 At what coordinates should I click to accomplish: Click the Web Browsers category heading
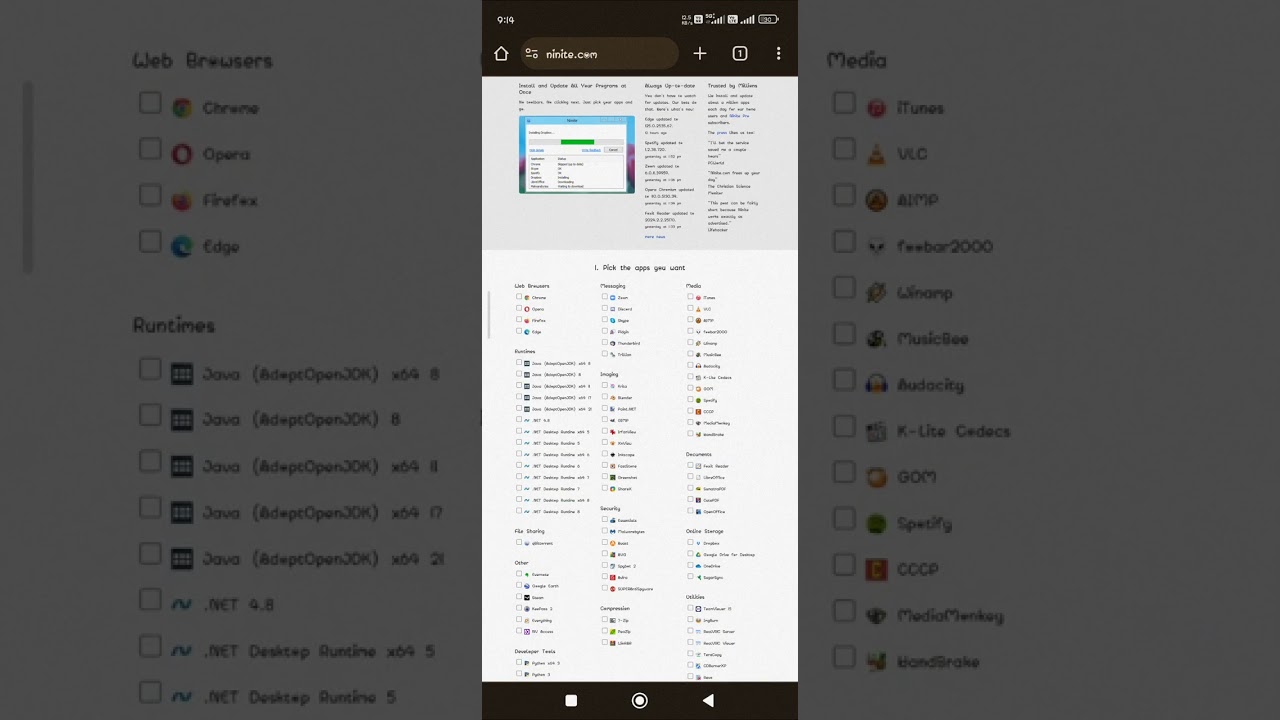point(532,286)
